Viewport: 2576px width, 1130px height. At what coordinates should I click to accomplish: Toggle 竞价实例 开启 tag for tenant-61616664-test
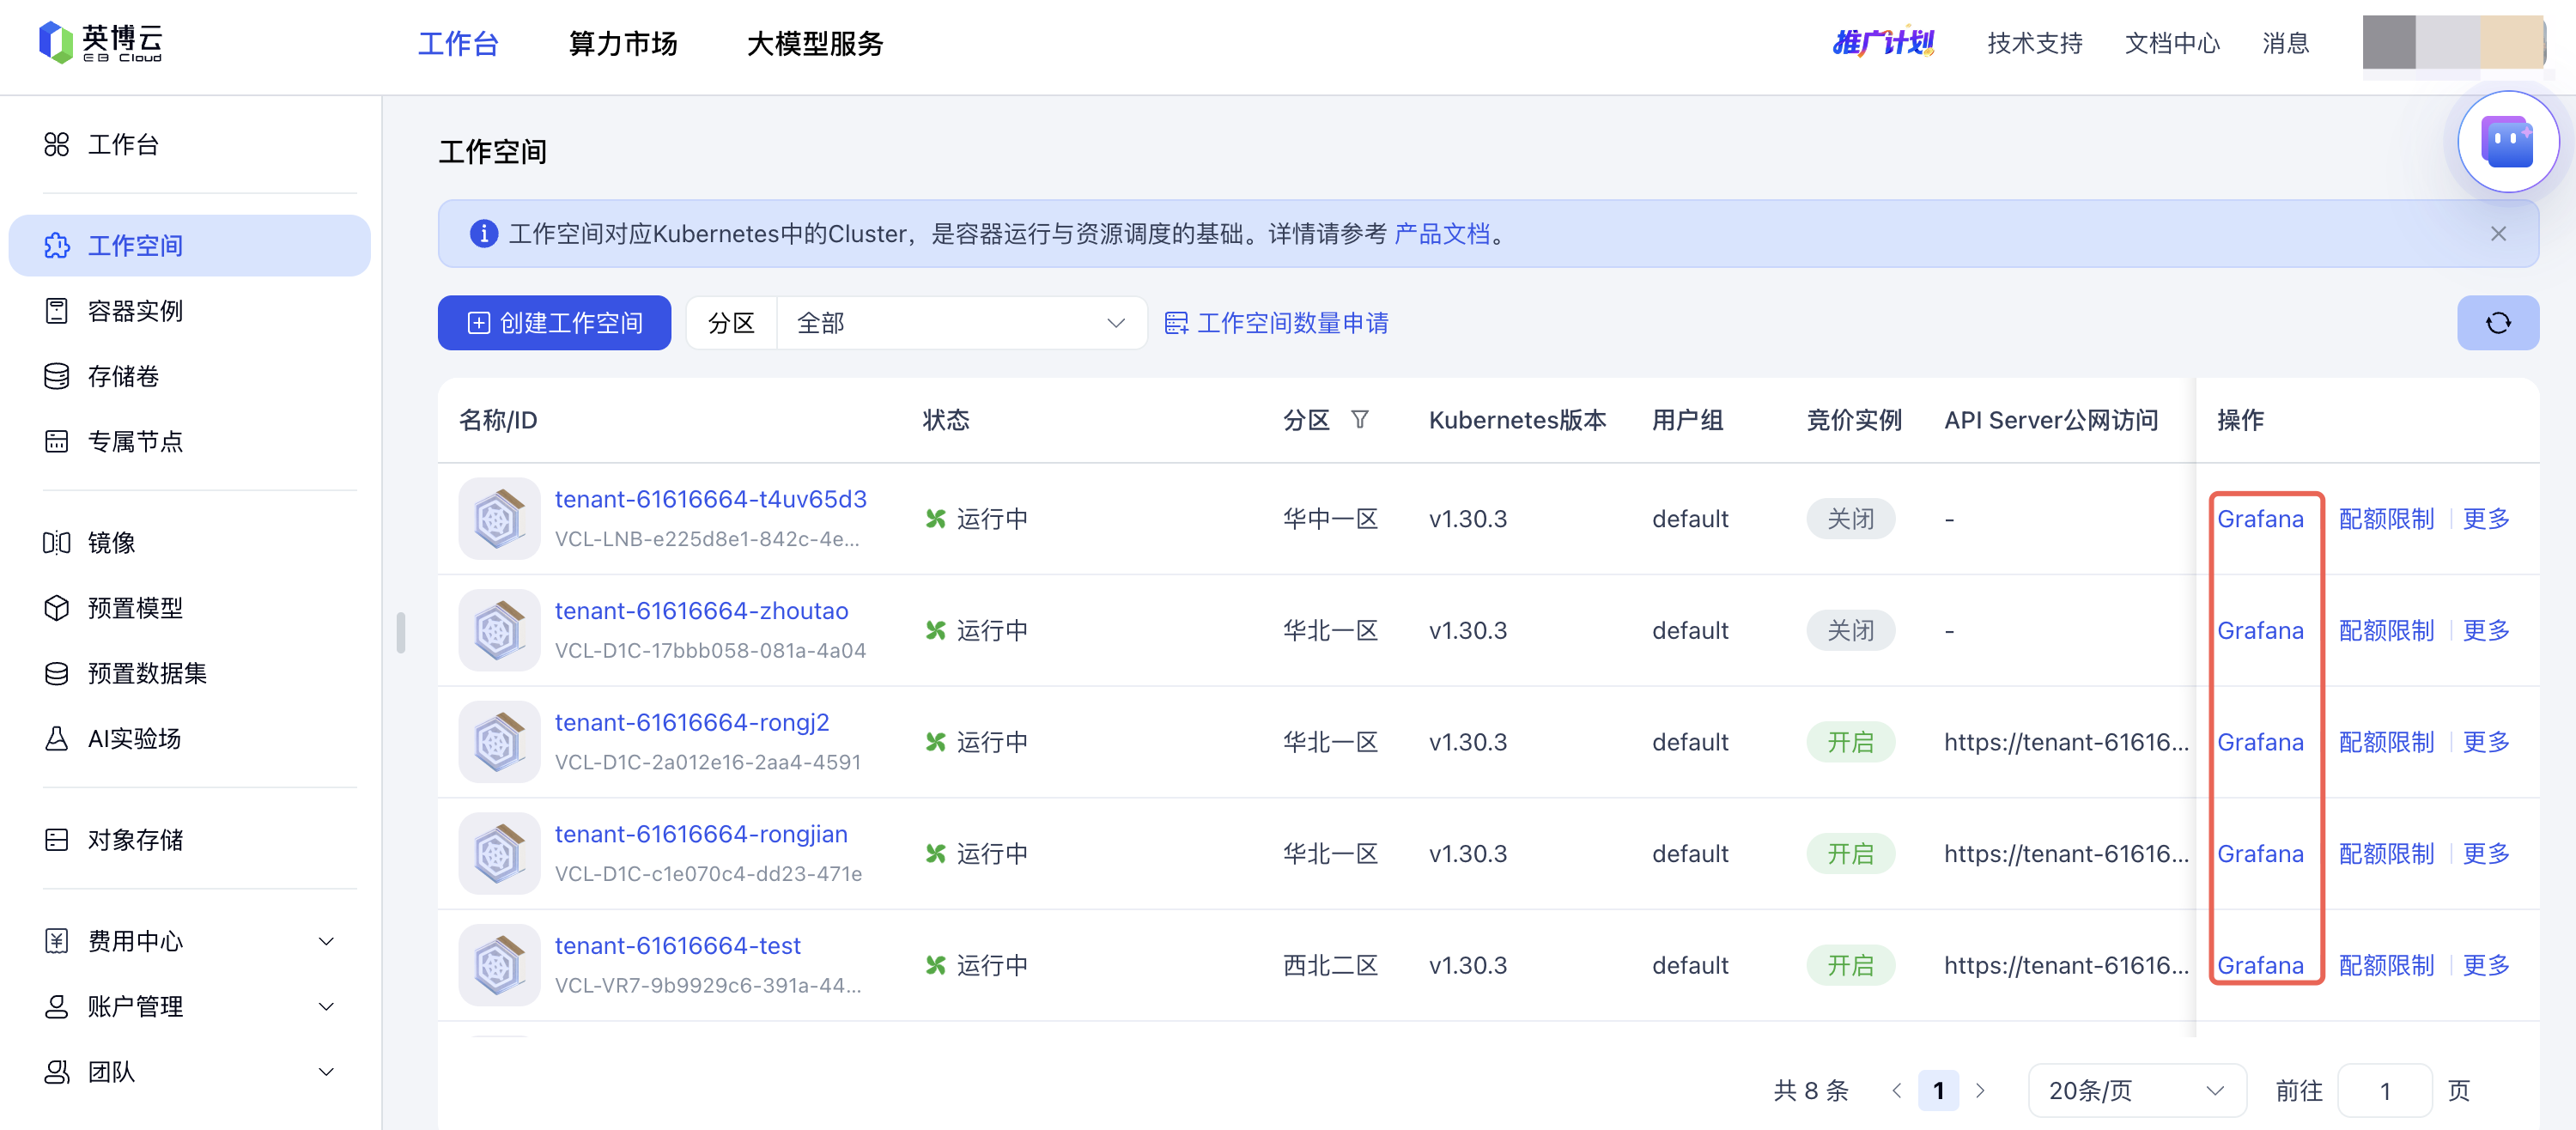(1849, 965)
